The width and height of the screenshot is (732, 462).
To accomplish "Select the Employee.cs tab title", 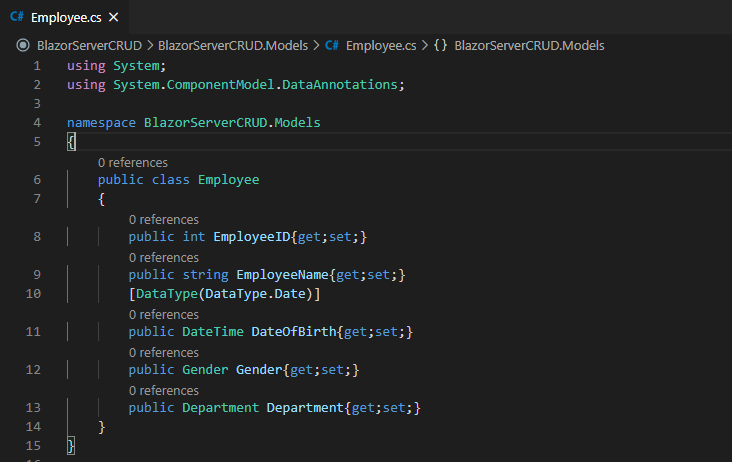I will click(66, 17).
